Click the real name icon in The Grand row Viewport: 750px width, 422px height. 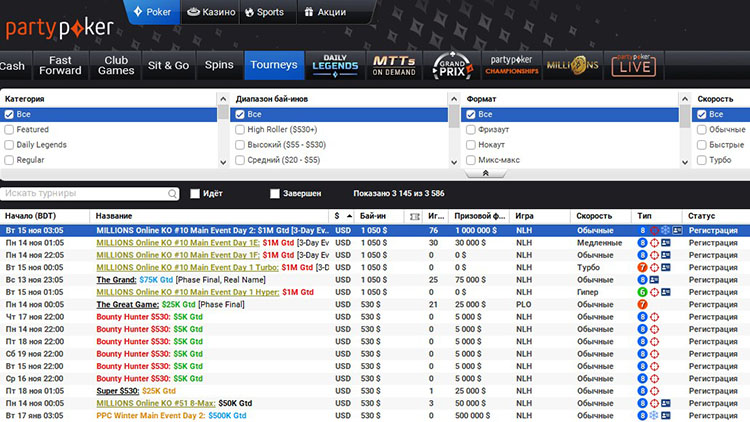(x=654, y=280)
